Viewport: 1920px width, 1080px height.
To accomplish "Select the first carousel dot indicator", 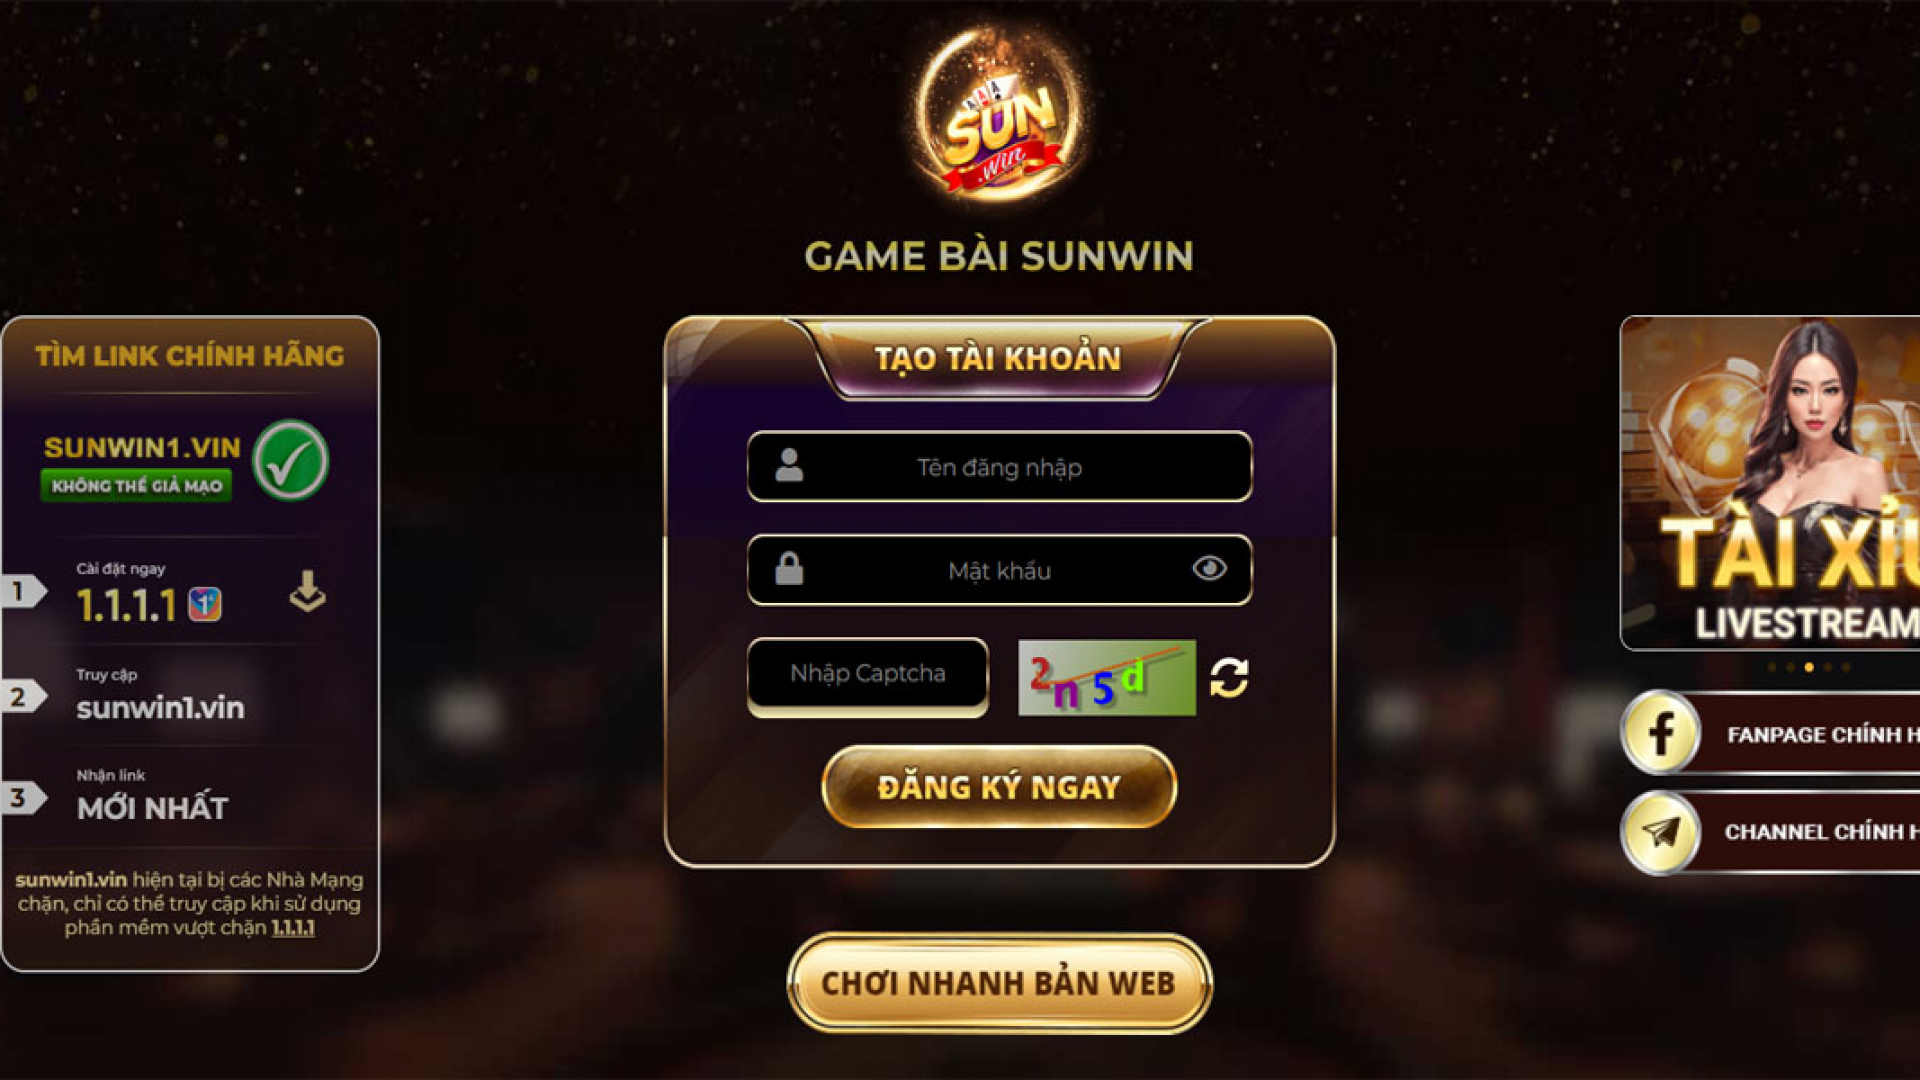I will pyautogui.click(x=1772, y=667).
